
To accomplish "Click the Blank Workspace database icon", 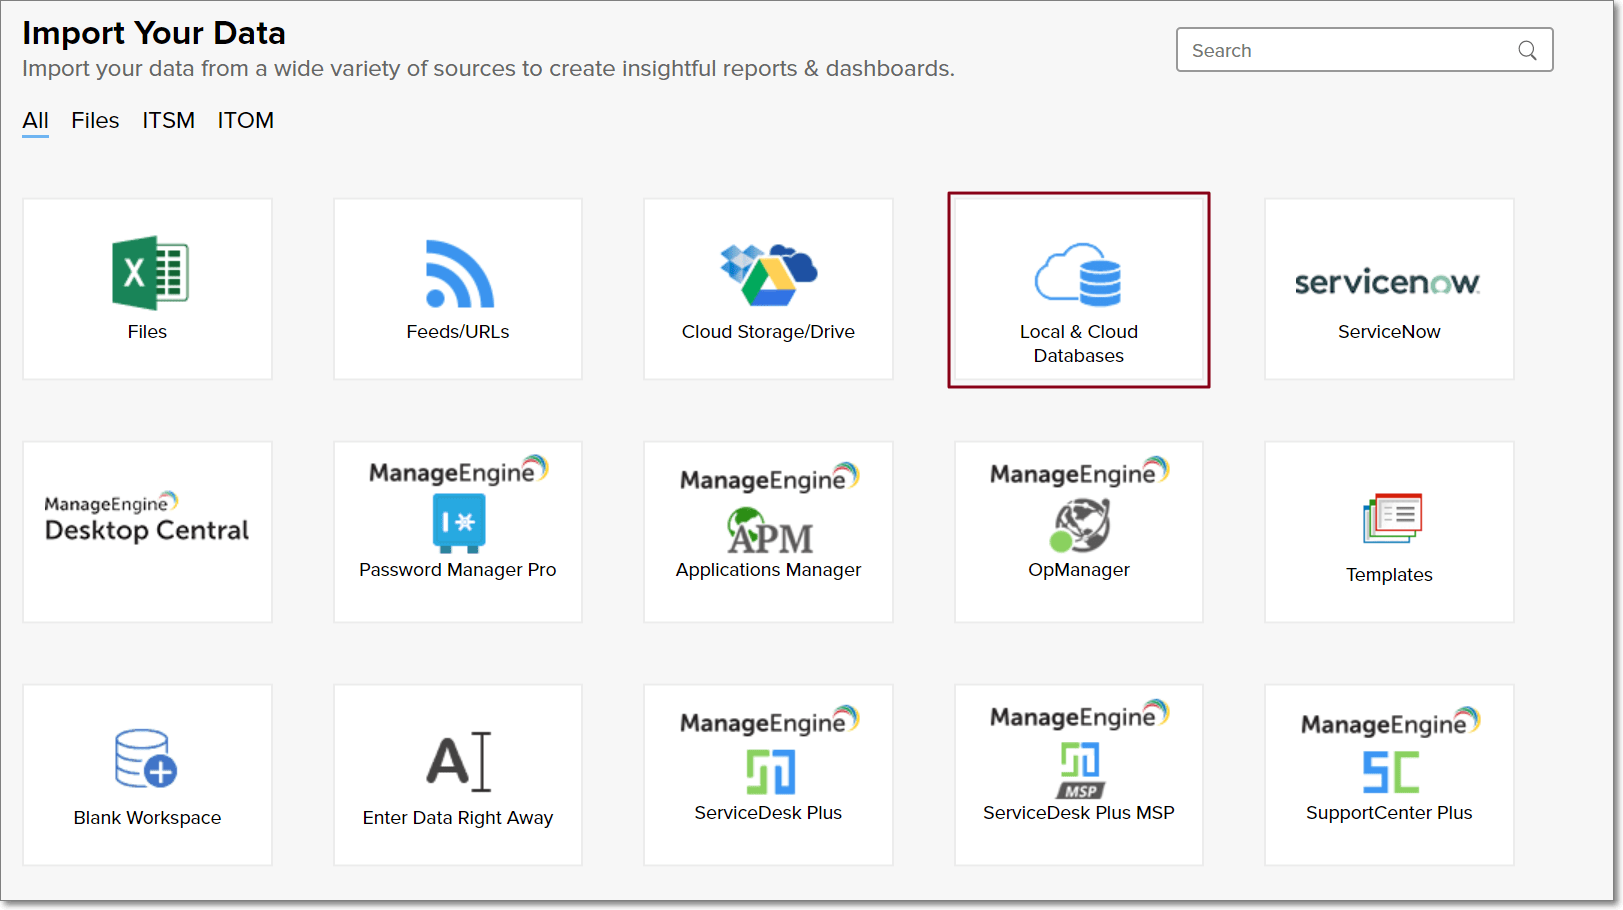I will (x=146, y=759).
